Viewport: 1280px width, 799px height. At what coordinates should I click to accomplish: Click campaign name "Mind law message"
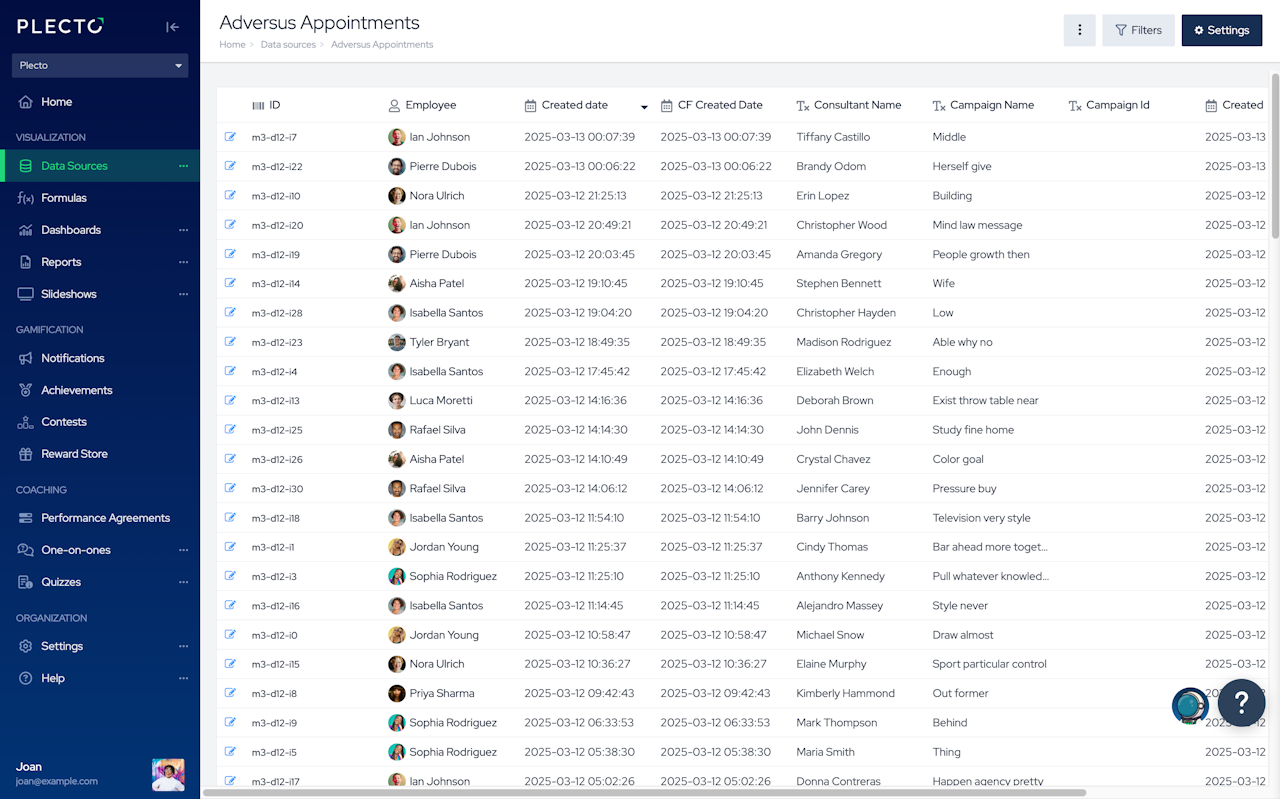click(977, 225)
